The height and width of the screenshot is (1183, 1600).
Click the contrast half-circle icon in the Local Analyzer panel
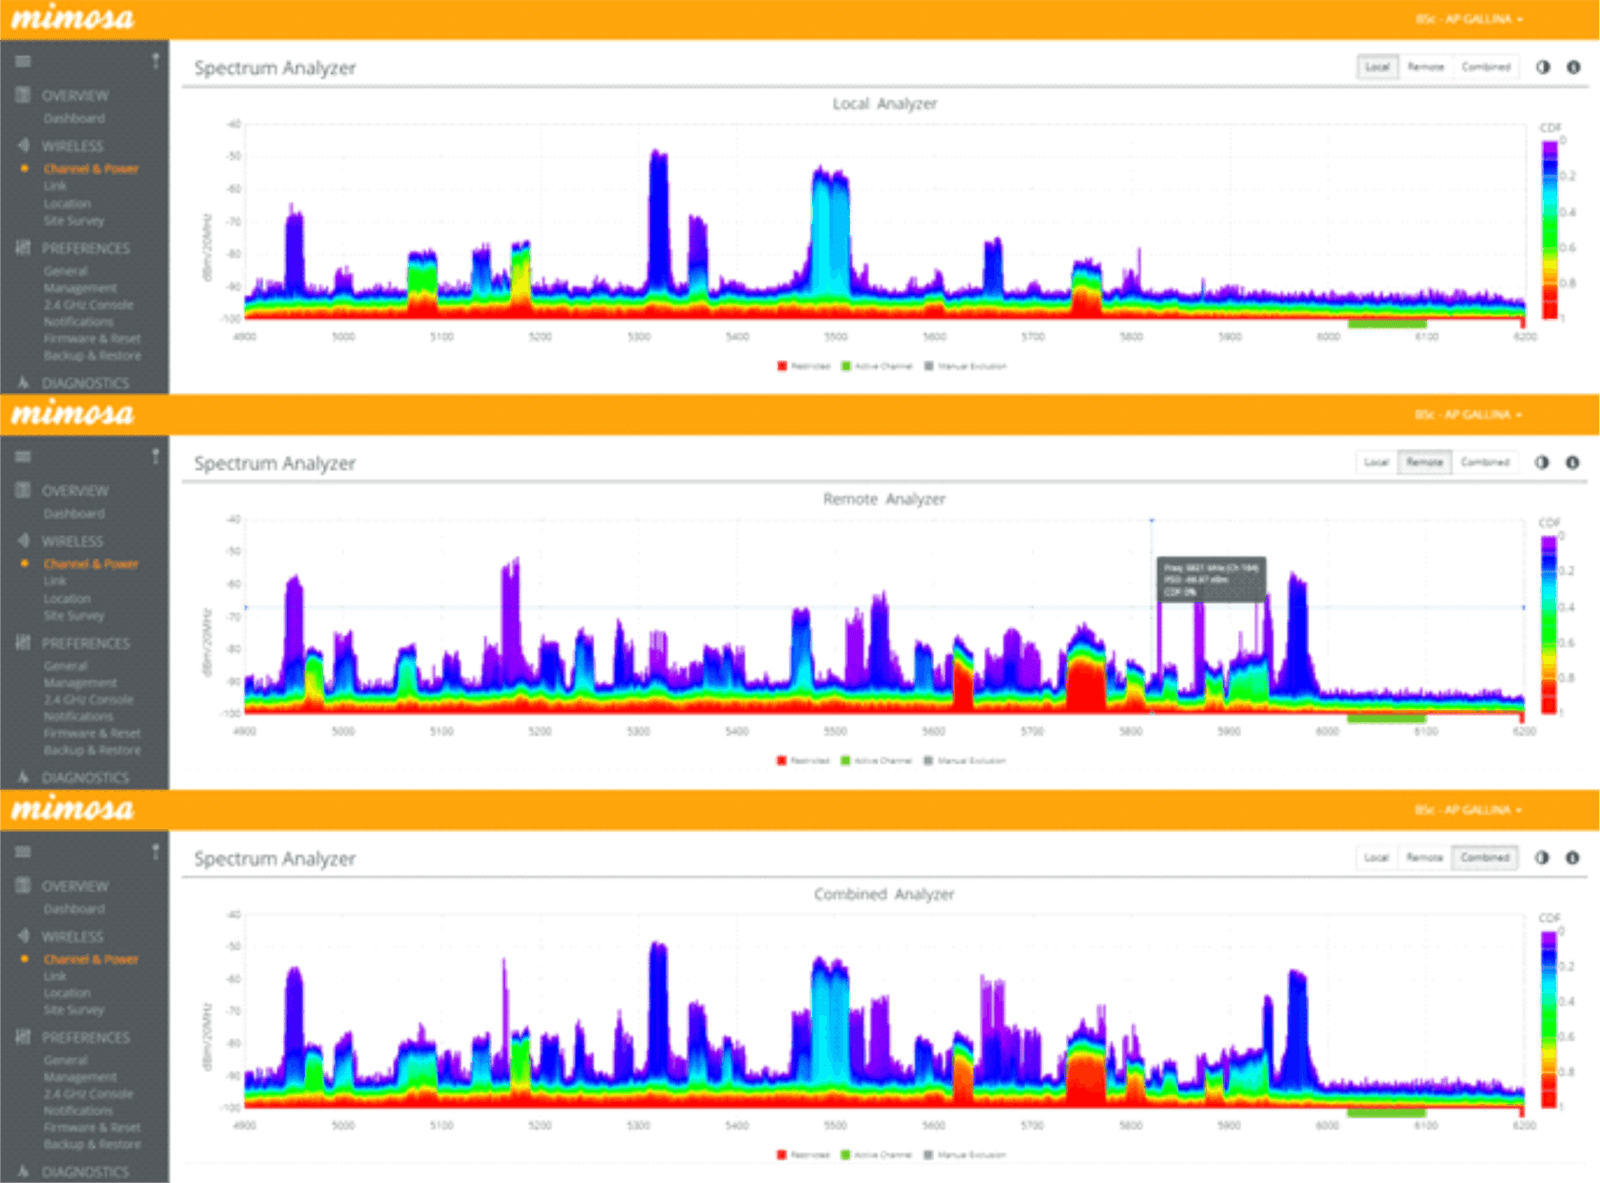[1543, 67]
